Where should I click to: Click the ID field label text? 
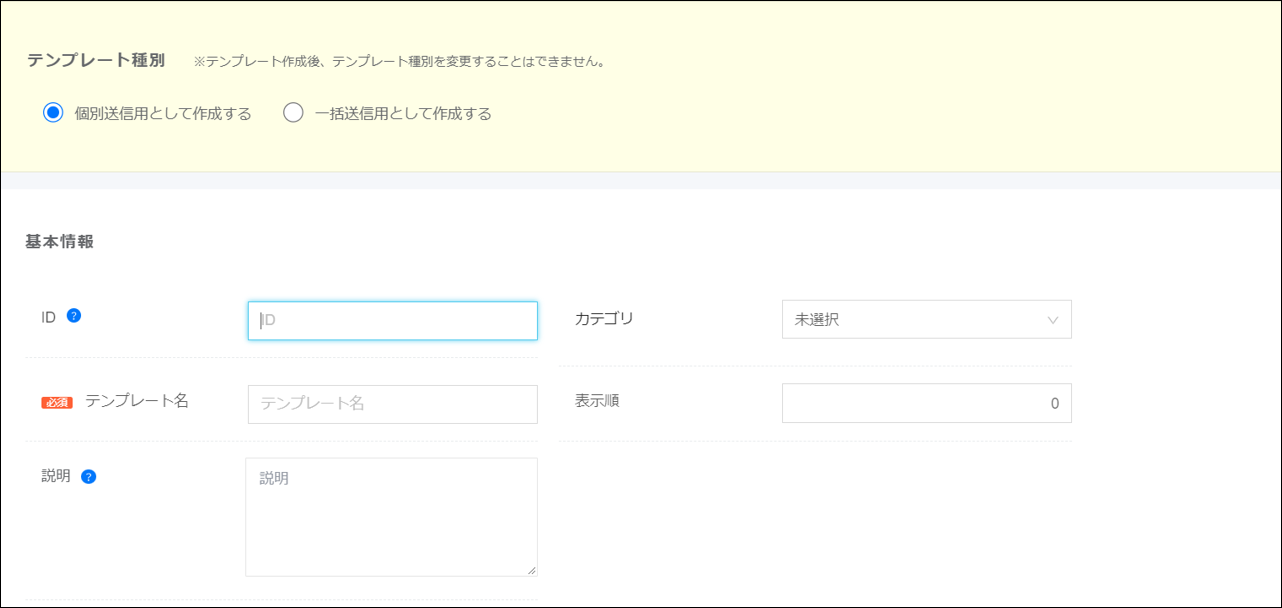pyautogui.click(x=49, y=317)
